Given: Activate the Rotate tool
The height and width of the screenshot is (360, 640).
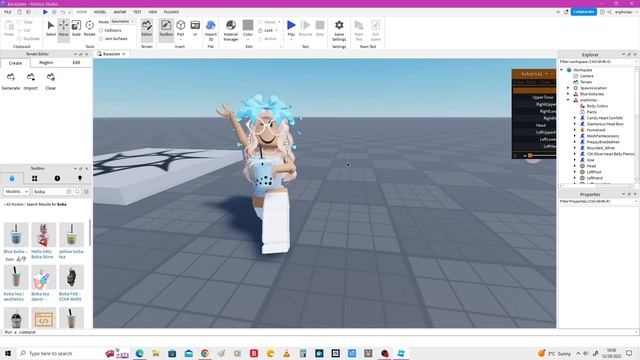Looking at the screenshot, I should (x=89, y=28).
